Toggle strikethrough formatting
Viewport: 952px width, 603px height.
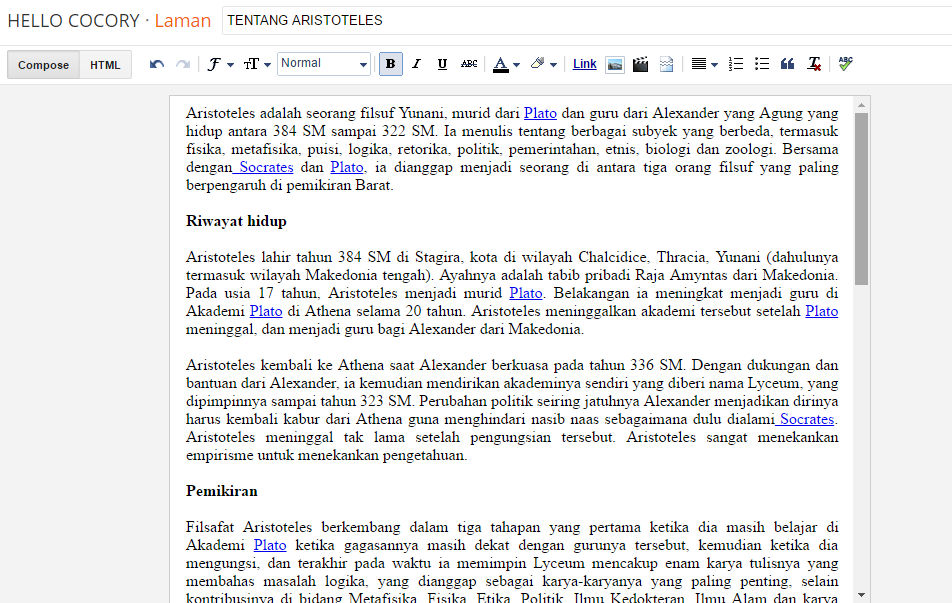tap(469, 64)
